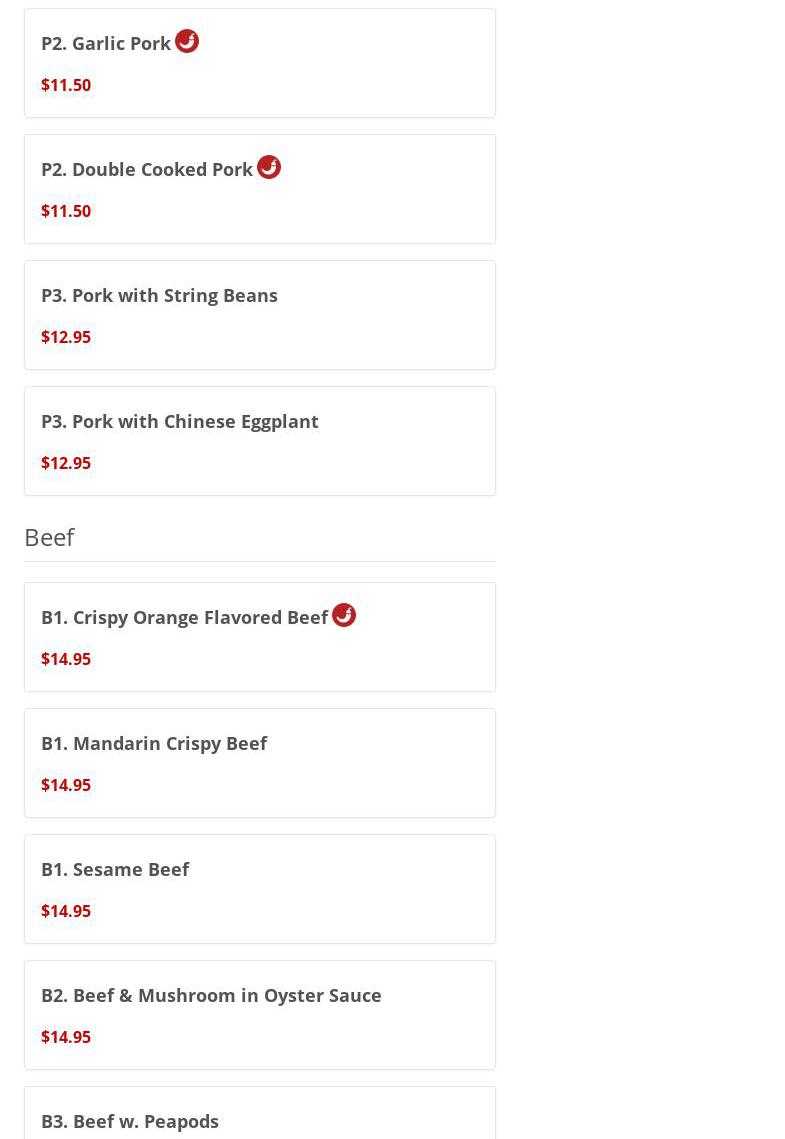Image resolution: width=785 pixels, height=1139 pixels.
Task: Open P3. Pork with Chinese Eggplant
Action: point(180,421)
